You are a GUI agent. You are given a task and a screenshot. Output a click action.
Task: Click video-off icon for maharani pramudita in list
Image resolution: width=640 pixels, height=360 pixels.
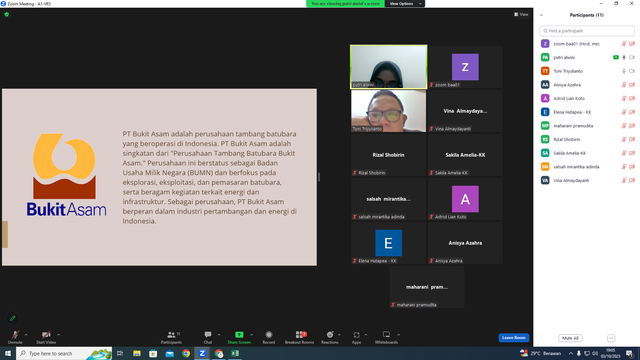[x=632, y=126]
